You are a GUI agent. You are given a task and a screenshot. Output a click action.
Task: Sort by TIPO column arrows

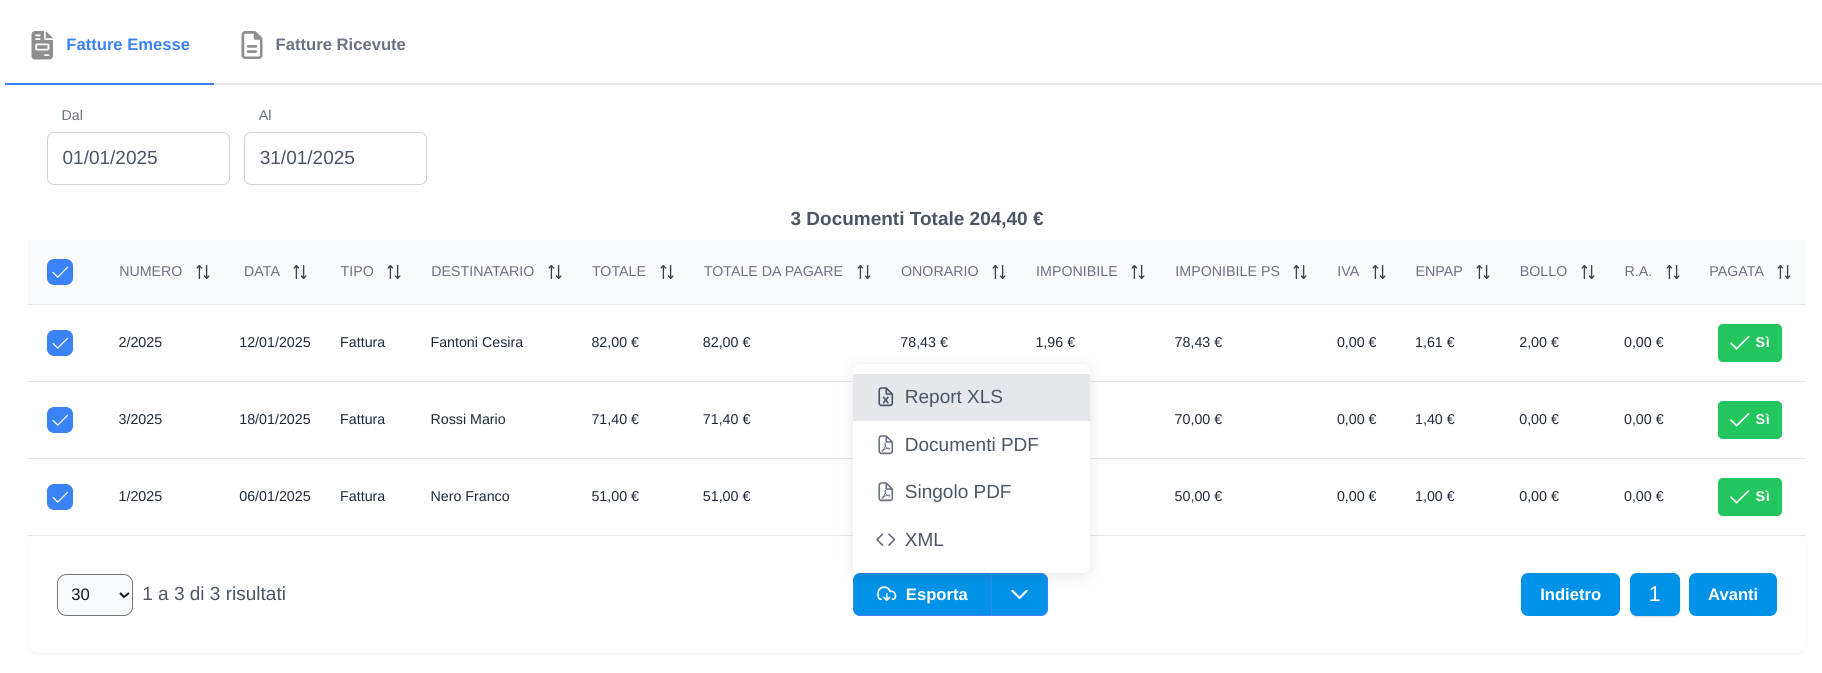(x=394, y=272)
